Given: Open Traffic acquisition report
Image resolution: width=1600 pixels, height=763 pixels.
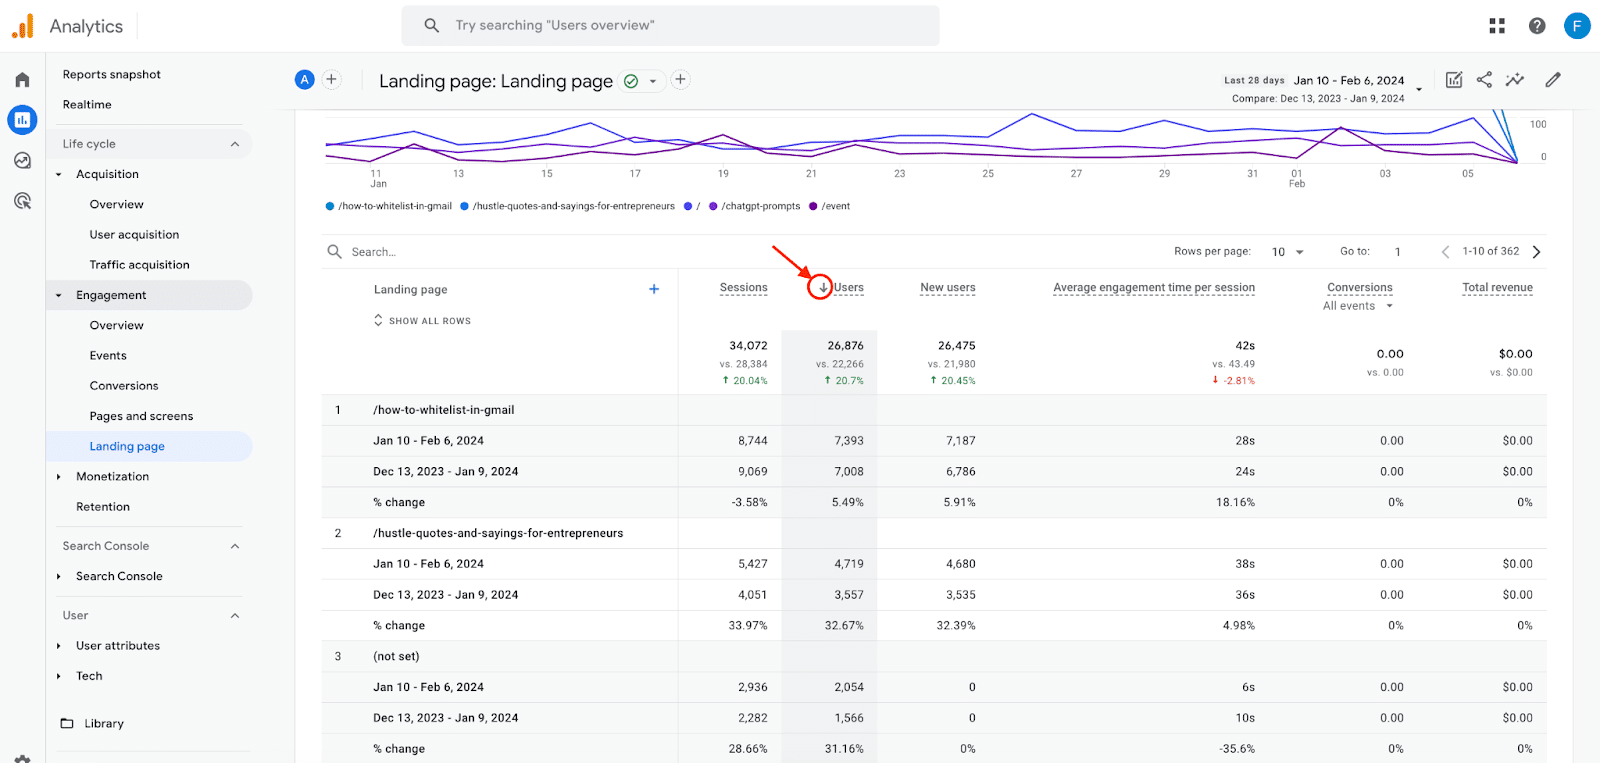Looking at the screenshot, I should pos(139,265).
